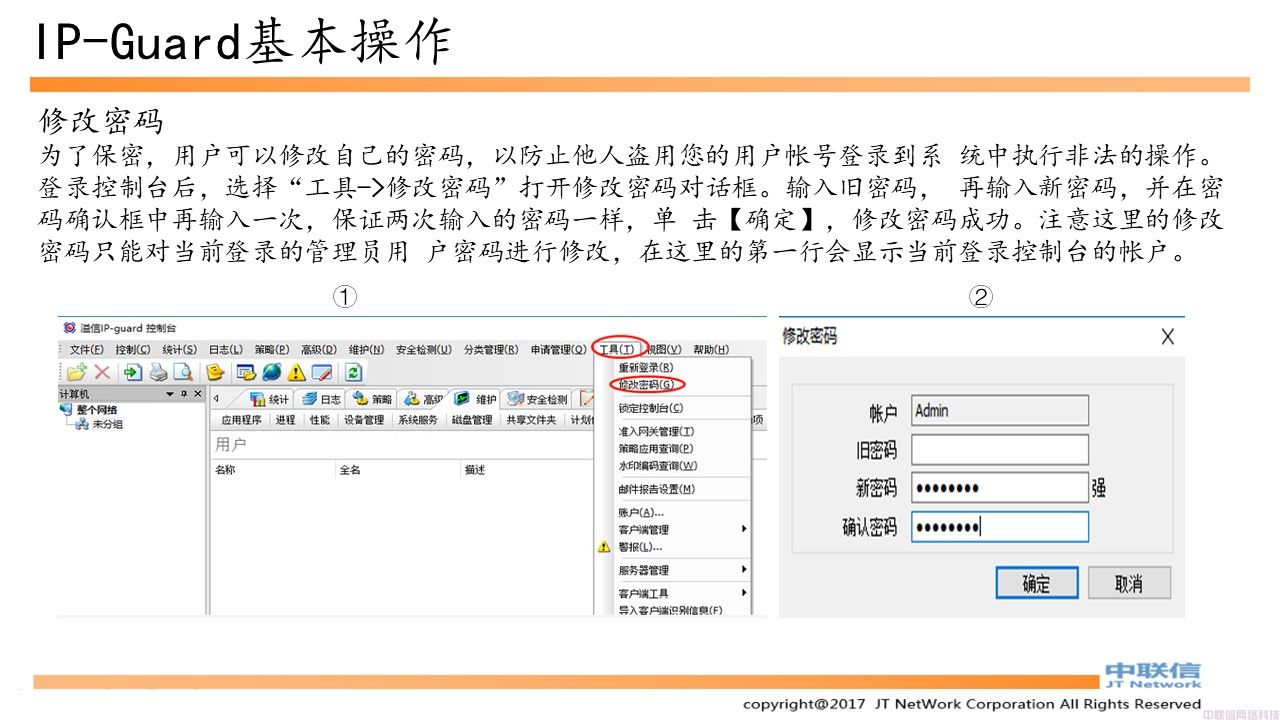
Task: Switch to the 维护 tab
Action: pyautogui.click(x=475, y=399)
